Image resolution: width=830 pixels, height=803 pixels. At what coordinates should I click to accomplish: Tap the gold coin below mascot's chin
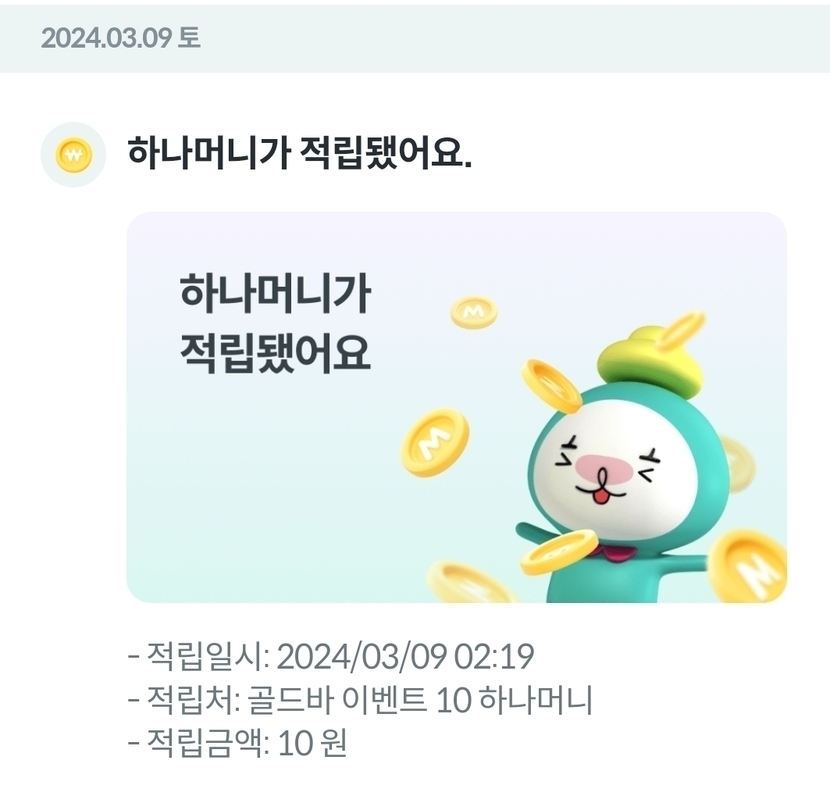pos(558,553)
